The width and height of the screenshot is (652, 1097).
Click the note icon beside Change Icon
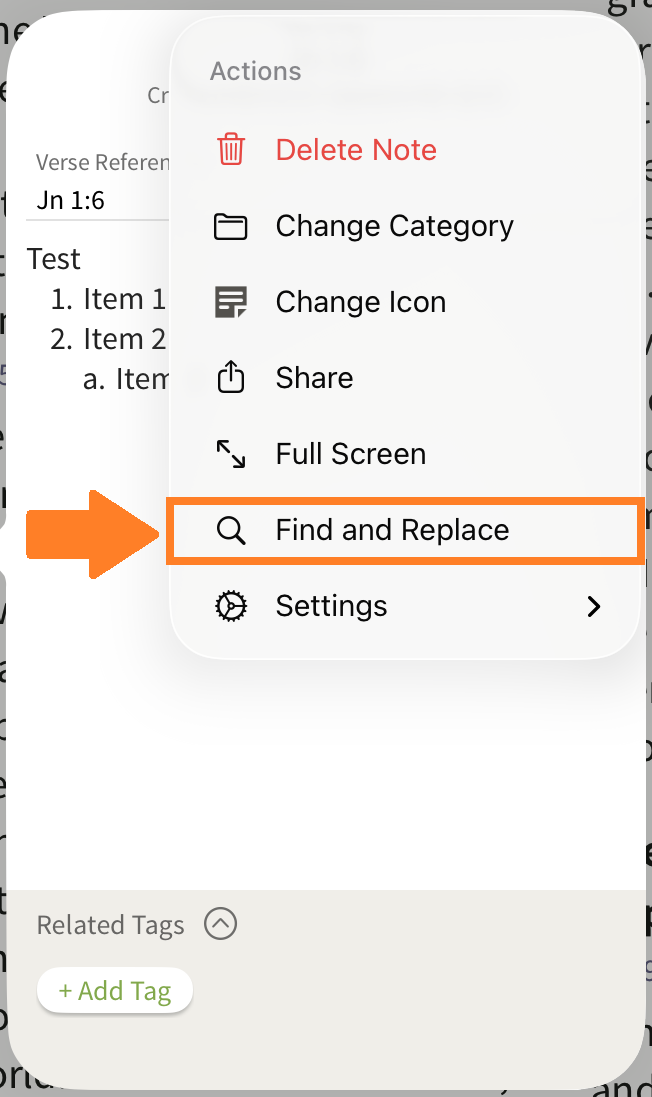(231, 302)
